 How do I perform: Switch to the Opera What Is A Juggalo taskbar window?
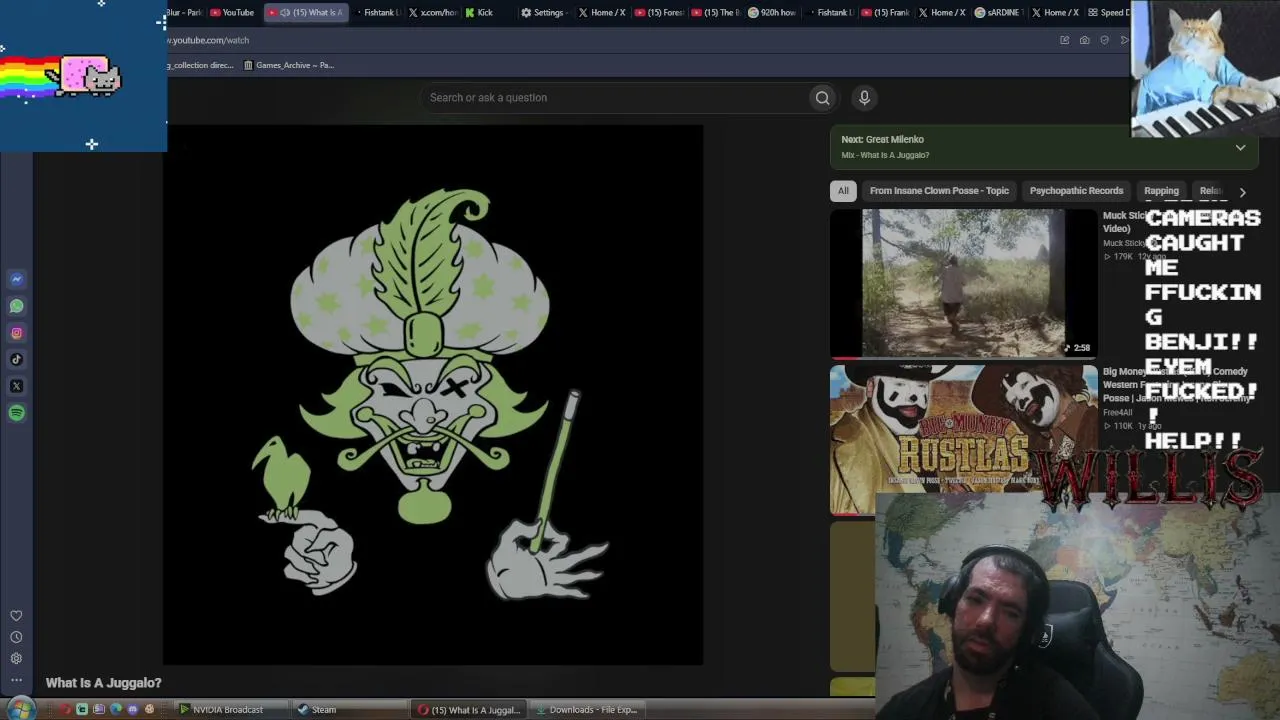click(x=469, y=710)
